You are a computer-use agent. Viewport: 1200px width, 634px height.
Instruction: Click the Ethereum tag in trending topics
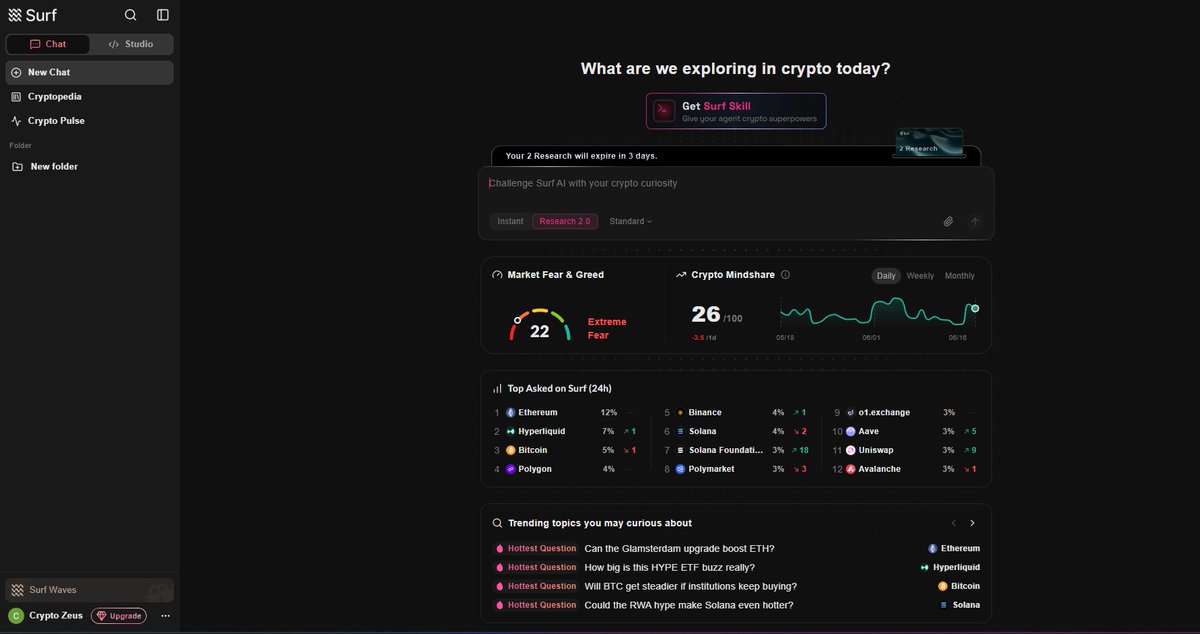click(x=954, y=549)
